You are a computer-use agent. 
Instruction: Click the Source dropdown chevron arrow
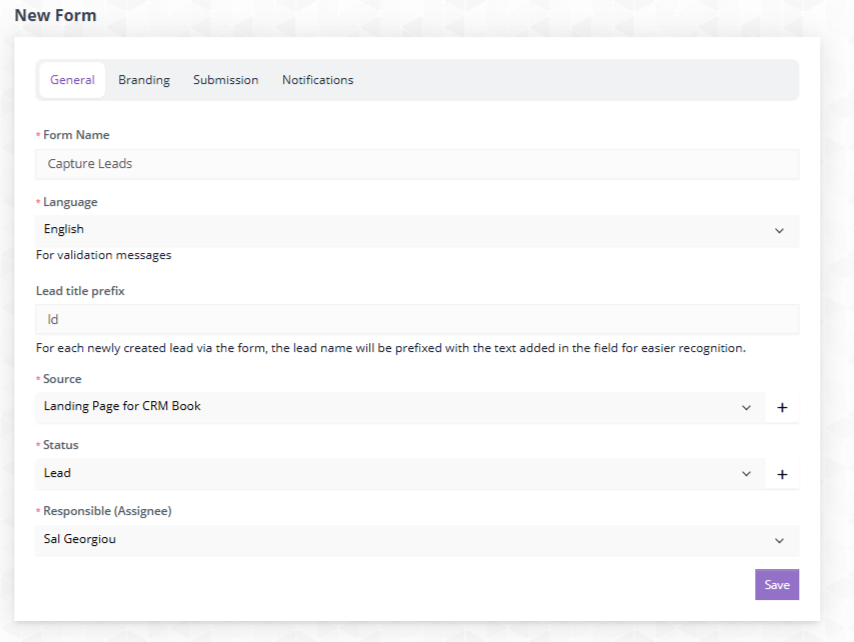746,408
